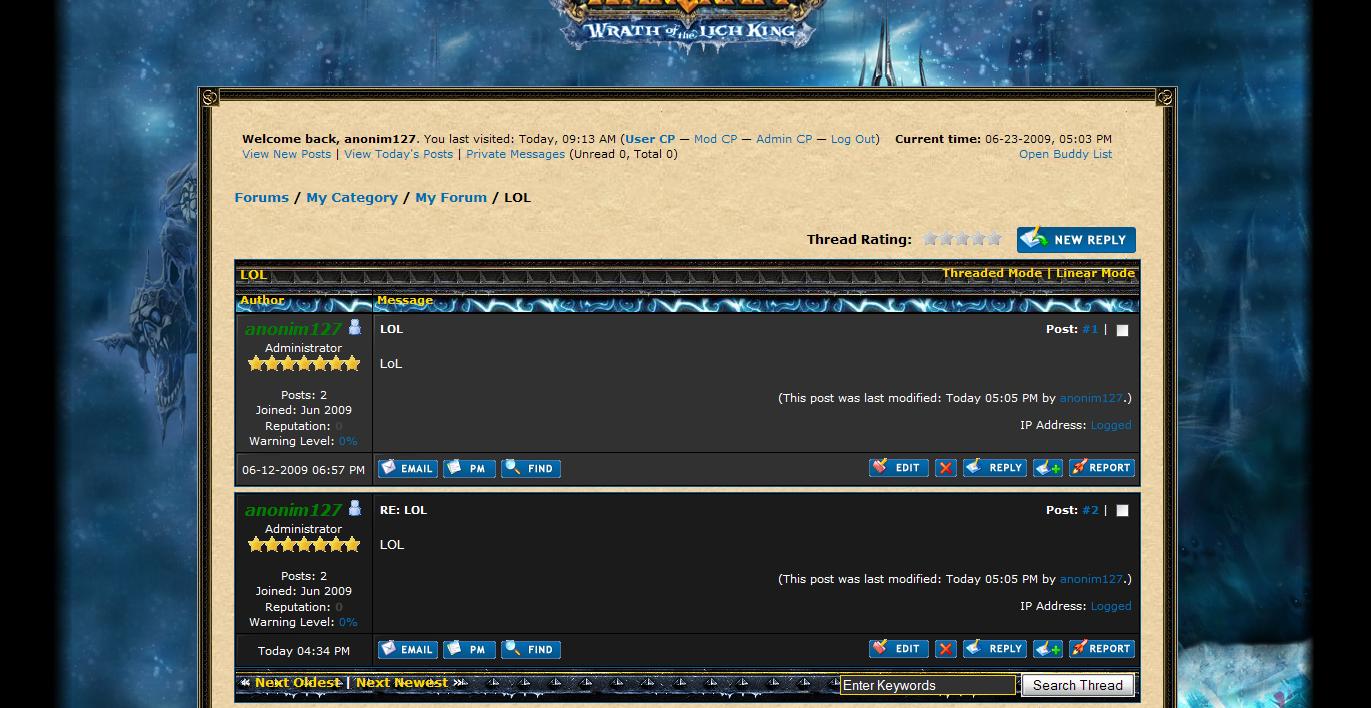Click Find button on post #2
Viewport: 1371px width, 708px height.
coord(531,649)
